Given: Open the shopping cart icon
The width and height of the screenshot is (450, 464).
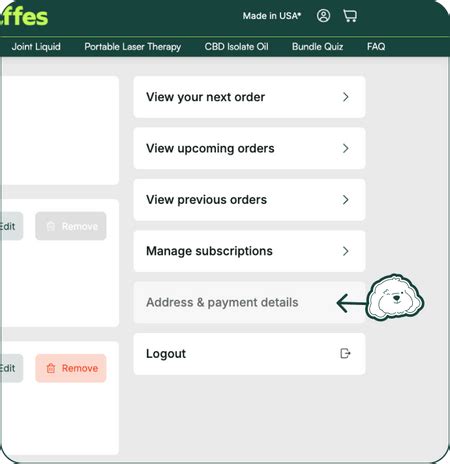Looking at the screenshot, I should (350, 16).
